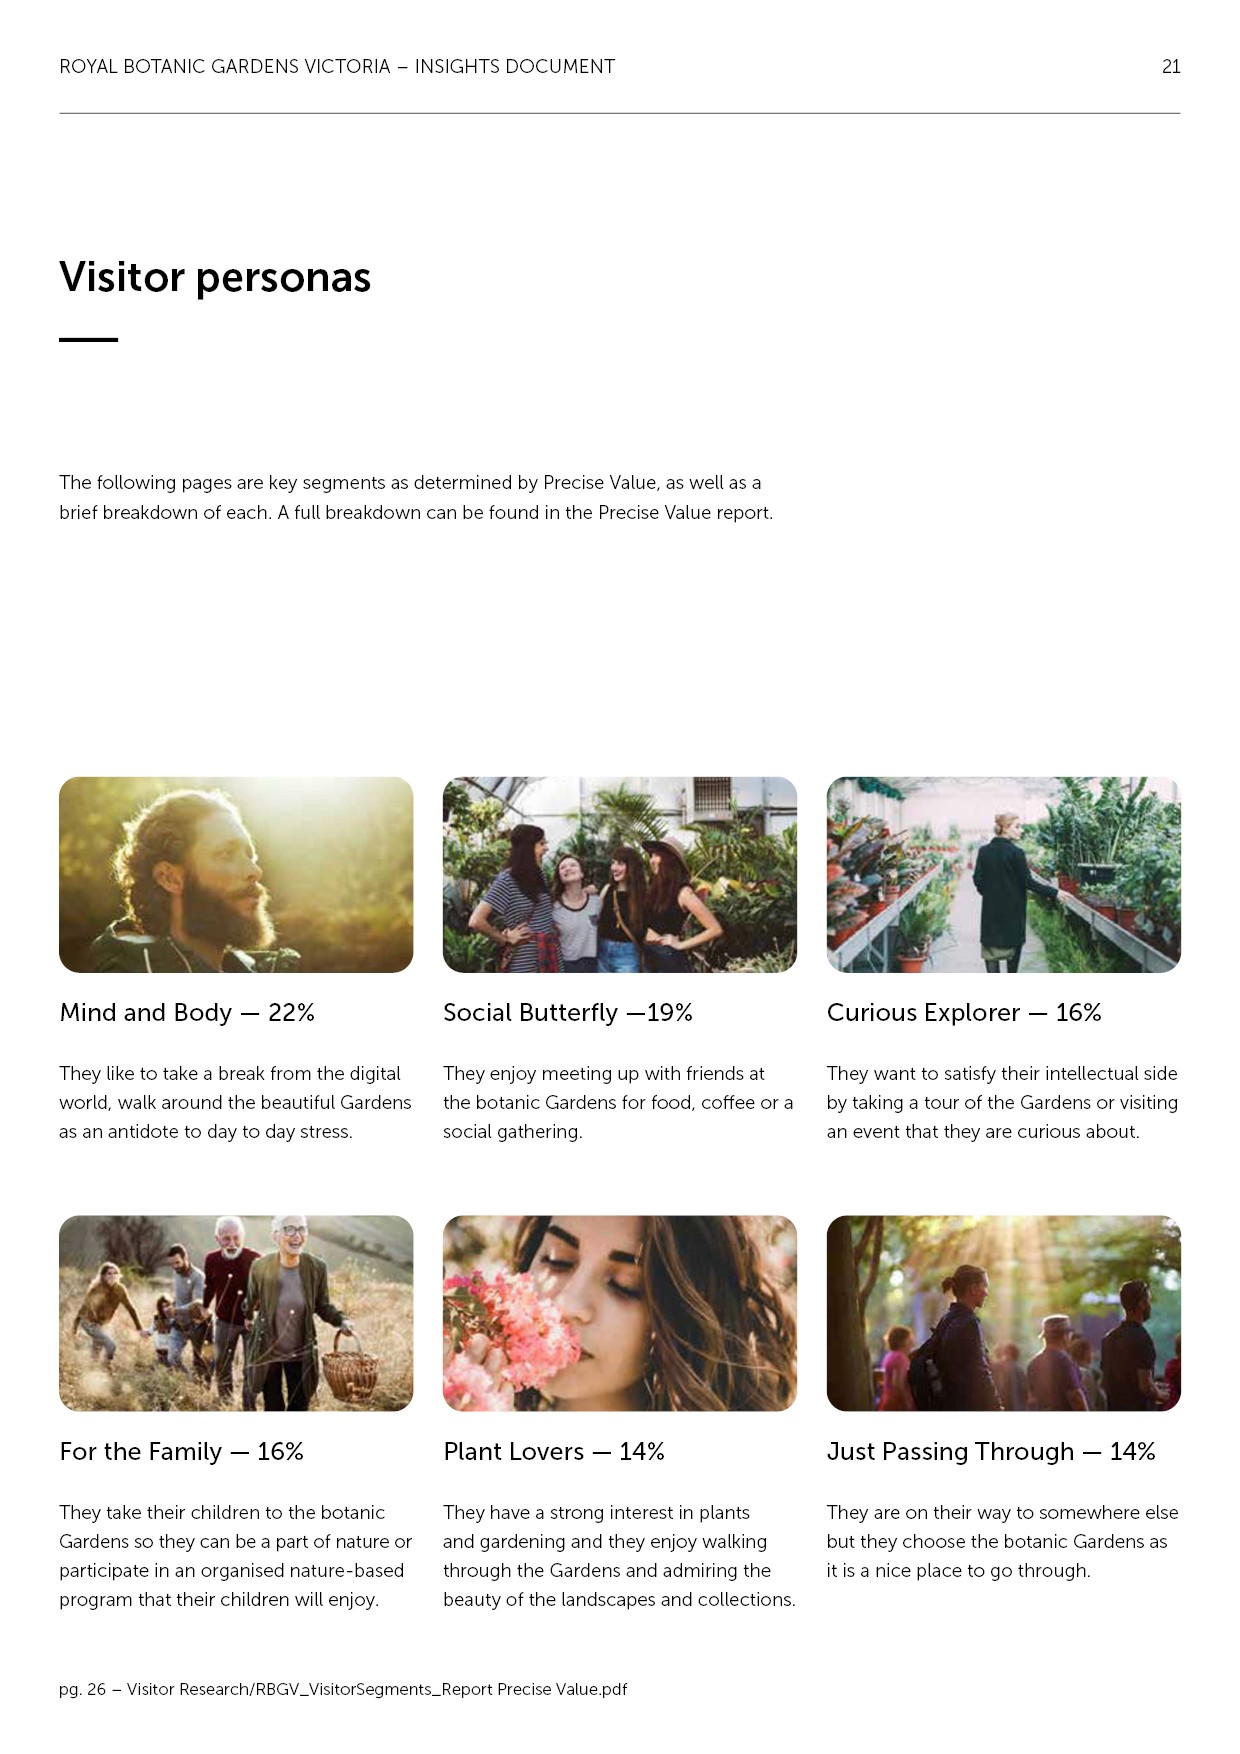Click the For the Family — 16% title
The image size is (1240, 1754).
coord(181,1452)
